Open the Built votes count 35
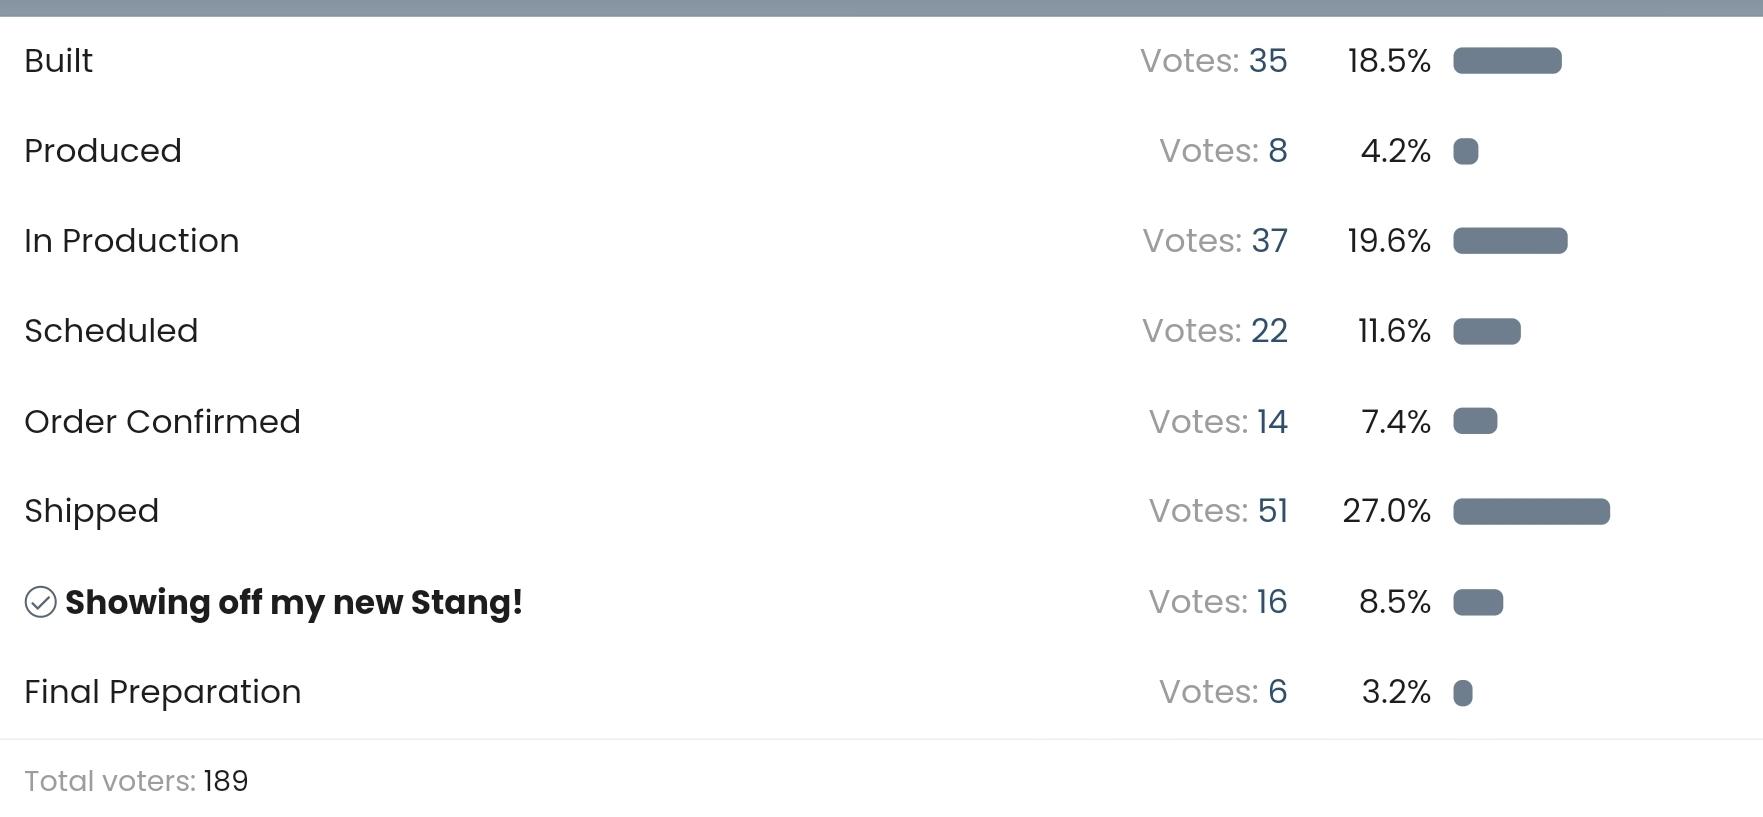Screen dimensions: 1763x817 pyautogui.click(x=1268, y=61)
